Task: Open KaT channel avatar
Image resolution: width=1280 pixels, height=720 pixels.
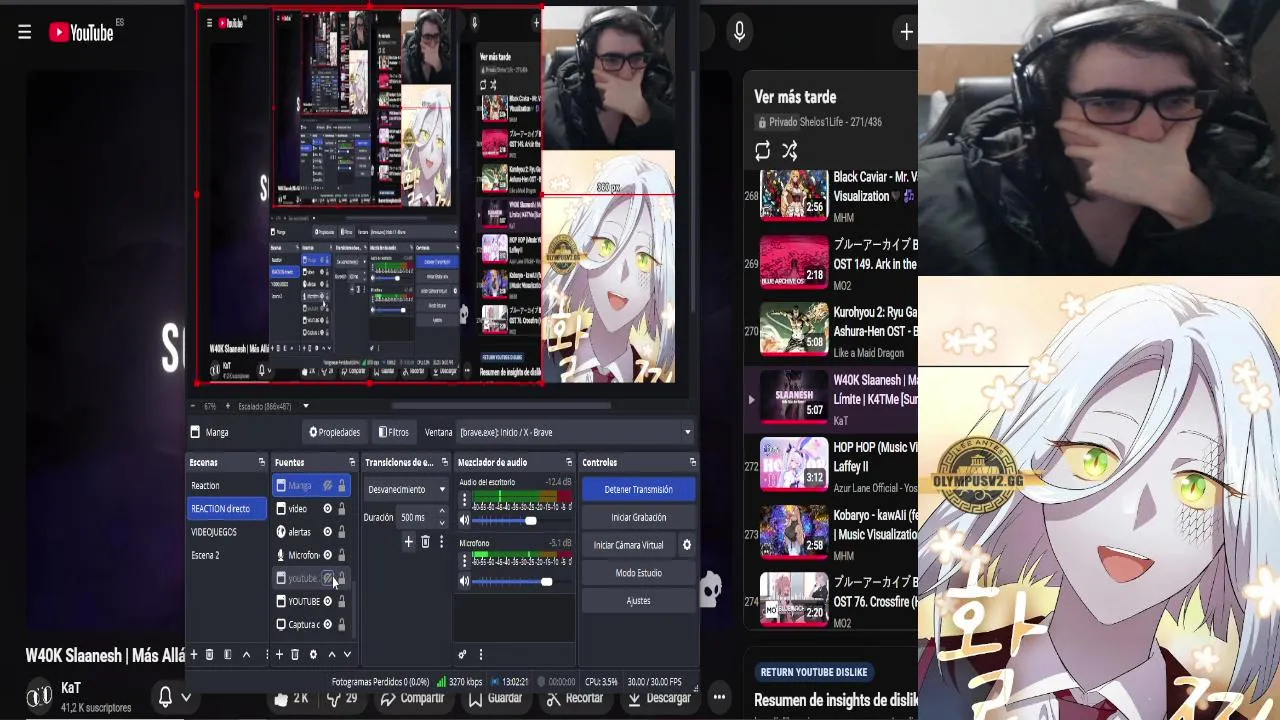Action: tap(39, 696)
